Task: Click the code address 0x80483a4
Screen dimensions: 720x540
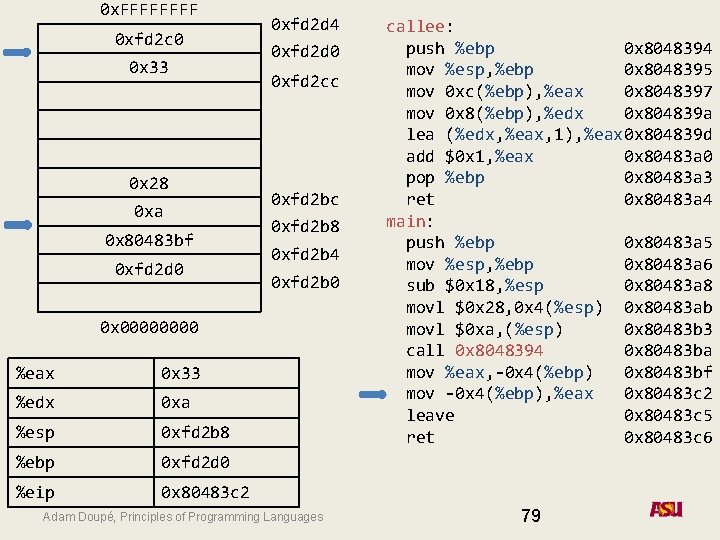Action: click(668, 200)
